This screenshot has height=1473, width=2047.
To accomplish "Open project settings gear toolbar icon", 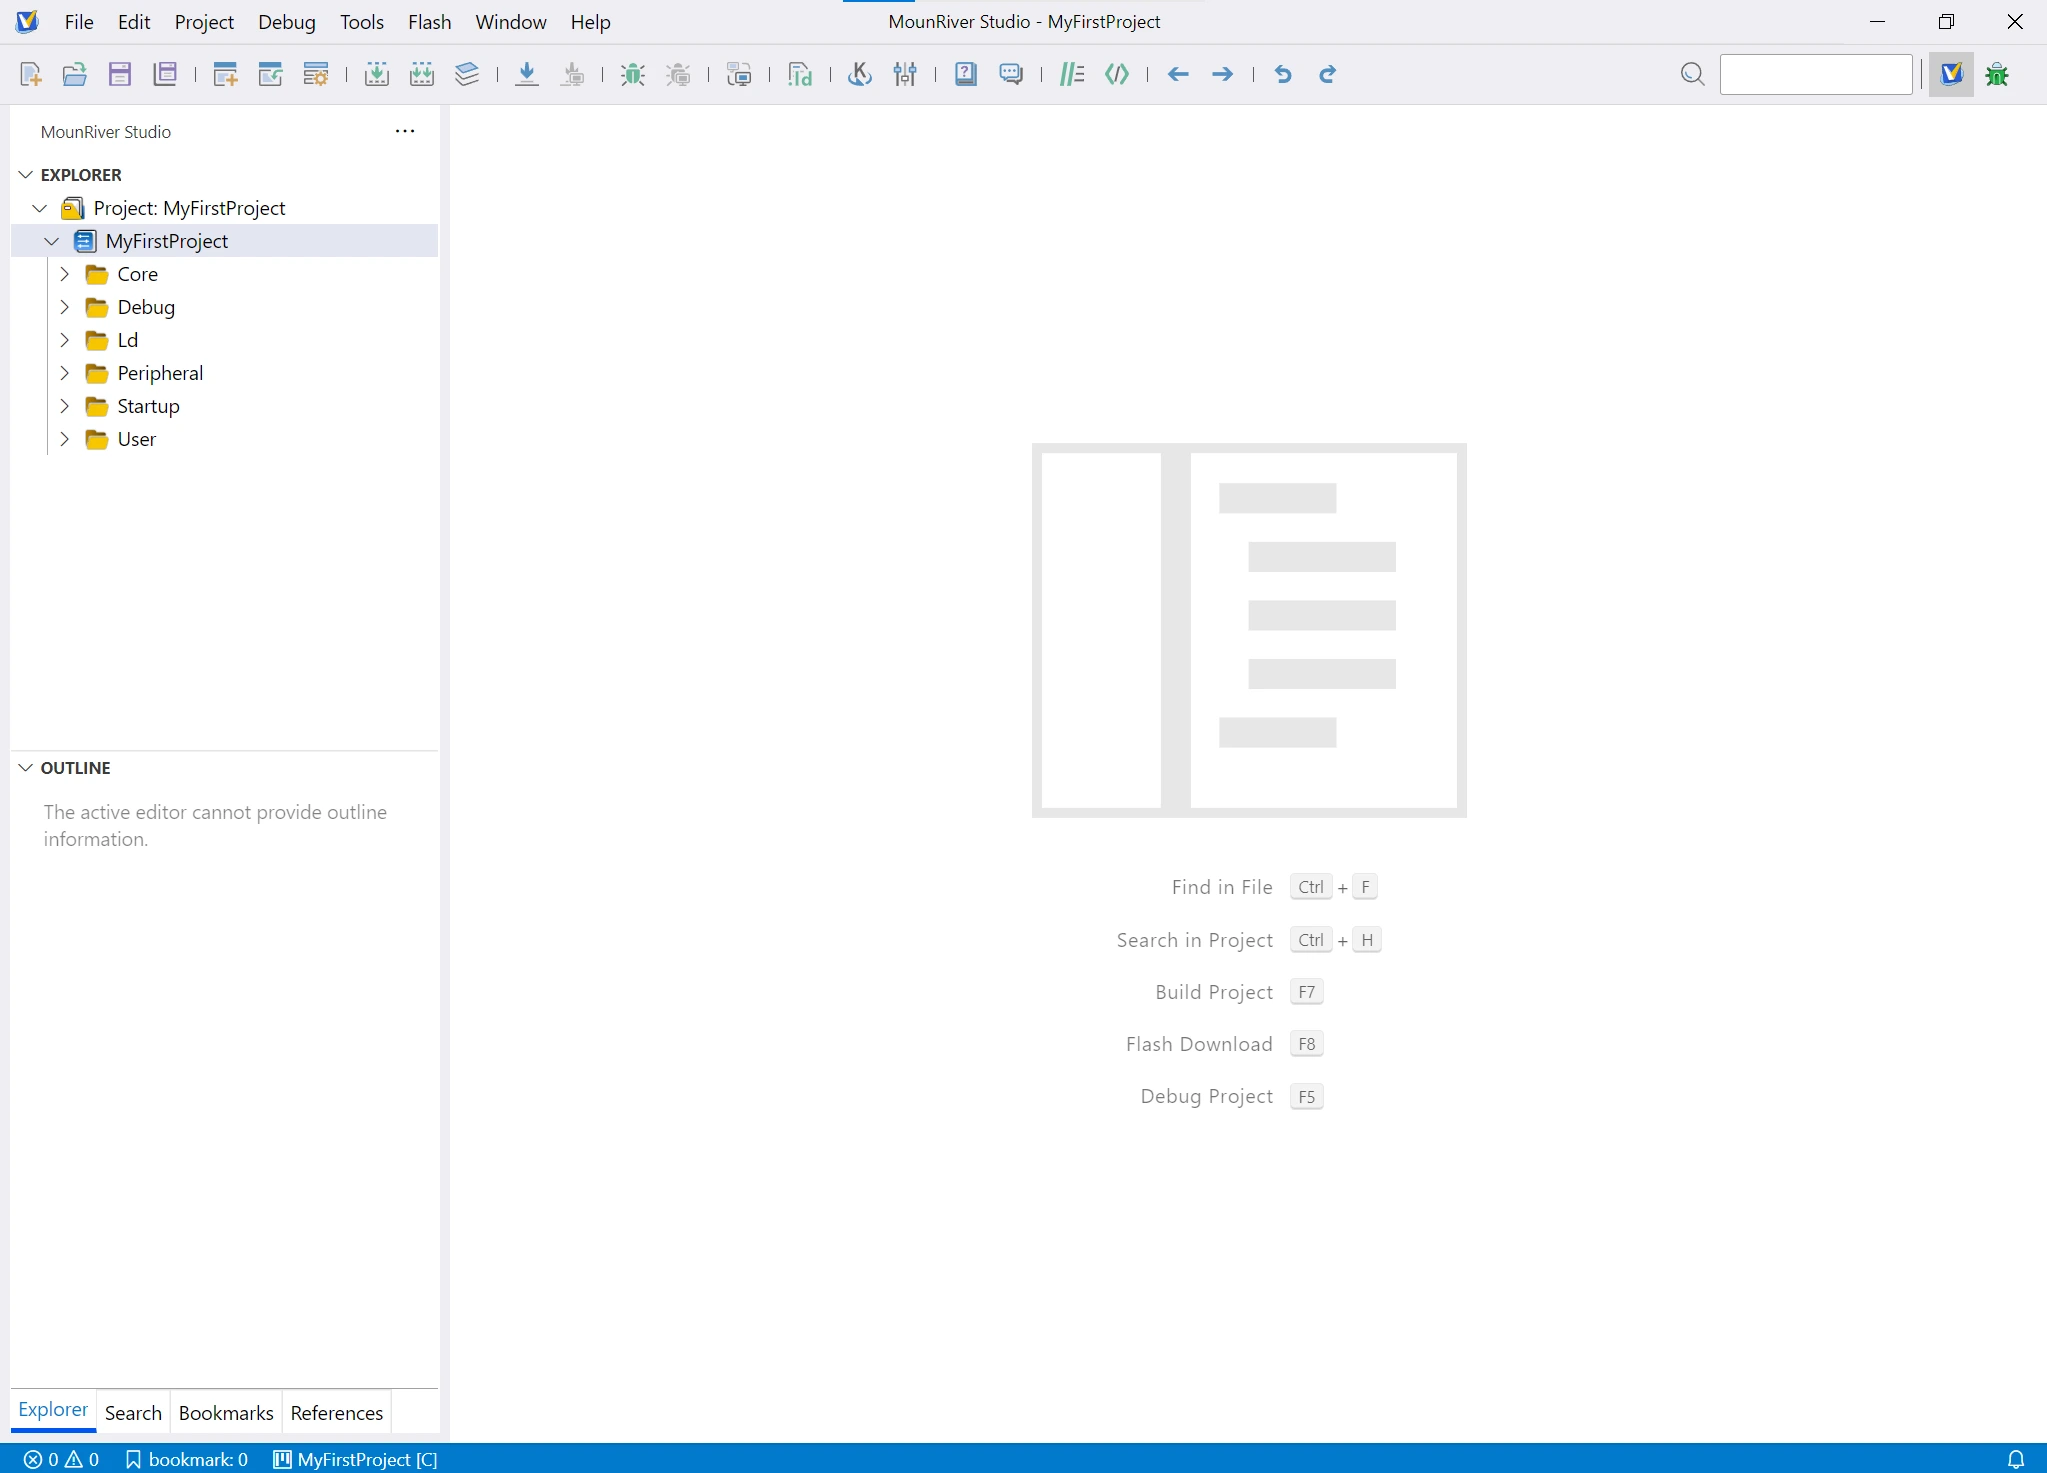I will pyautogui.click(x=316, y=74).
